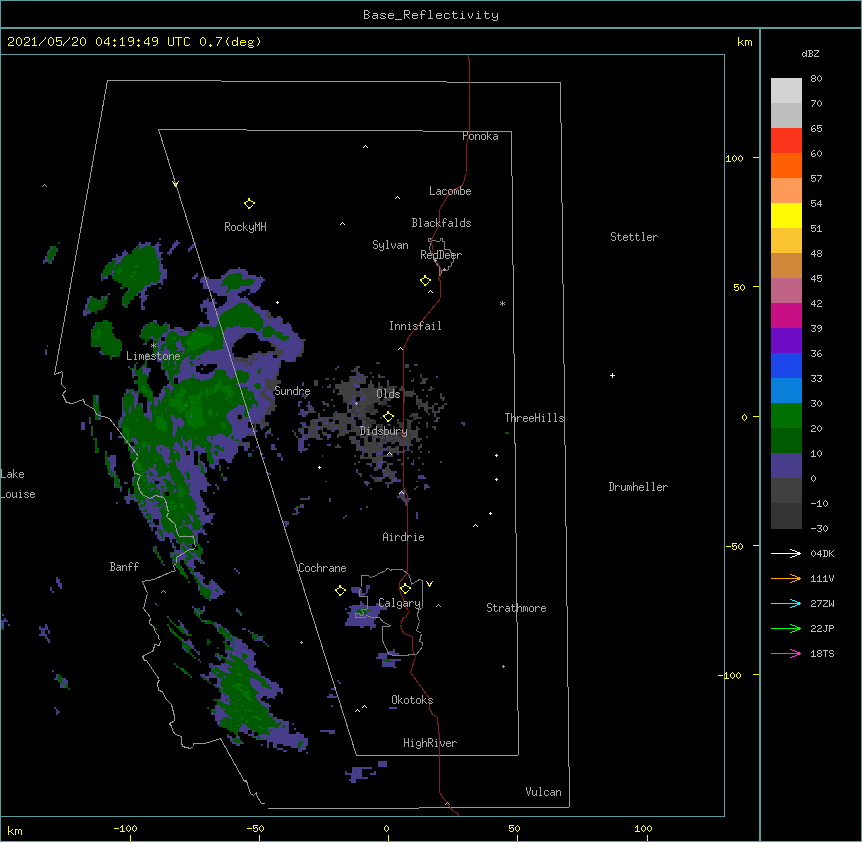The image size is (862, 842).
Task: Click the 18TS legend text
Action: point(822,653)
